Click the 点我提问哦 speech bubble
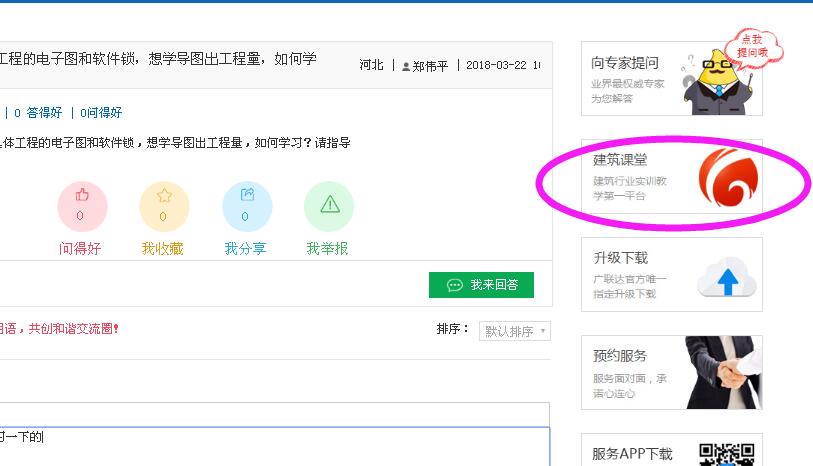The image size is (813, 466). coord(753,48)
